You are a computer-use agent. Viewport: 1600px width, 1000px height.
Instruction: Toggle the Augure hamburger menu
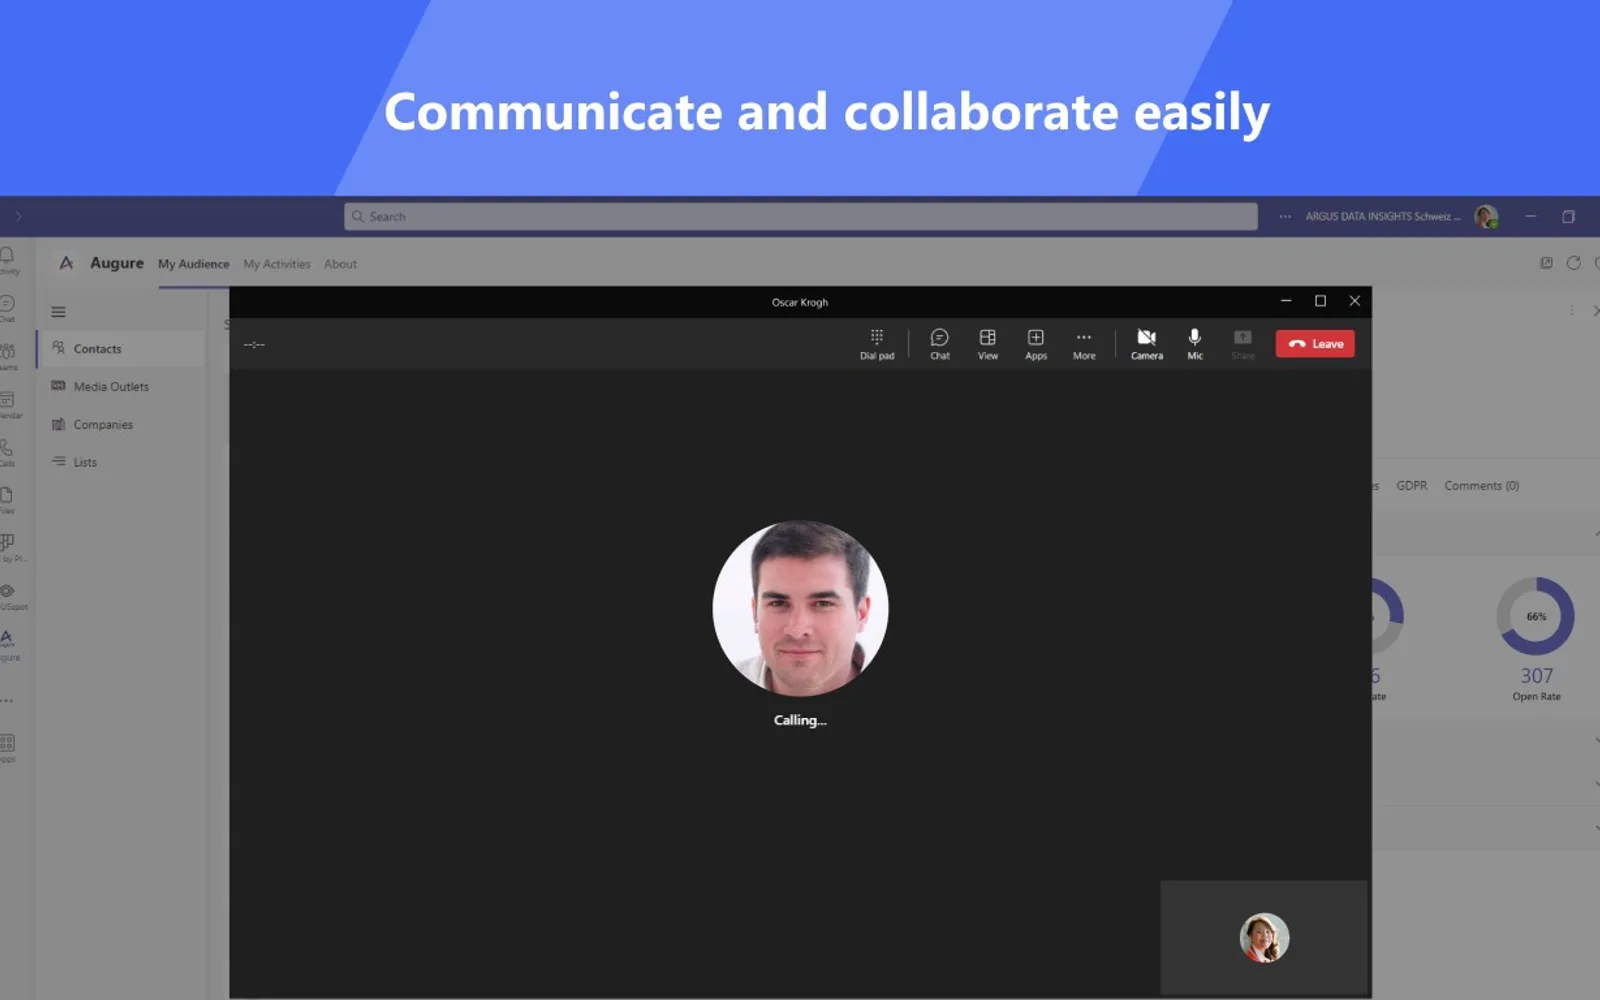tap(59, 312)
